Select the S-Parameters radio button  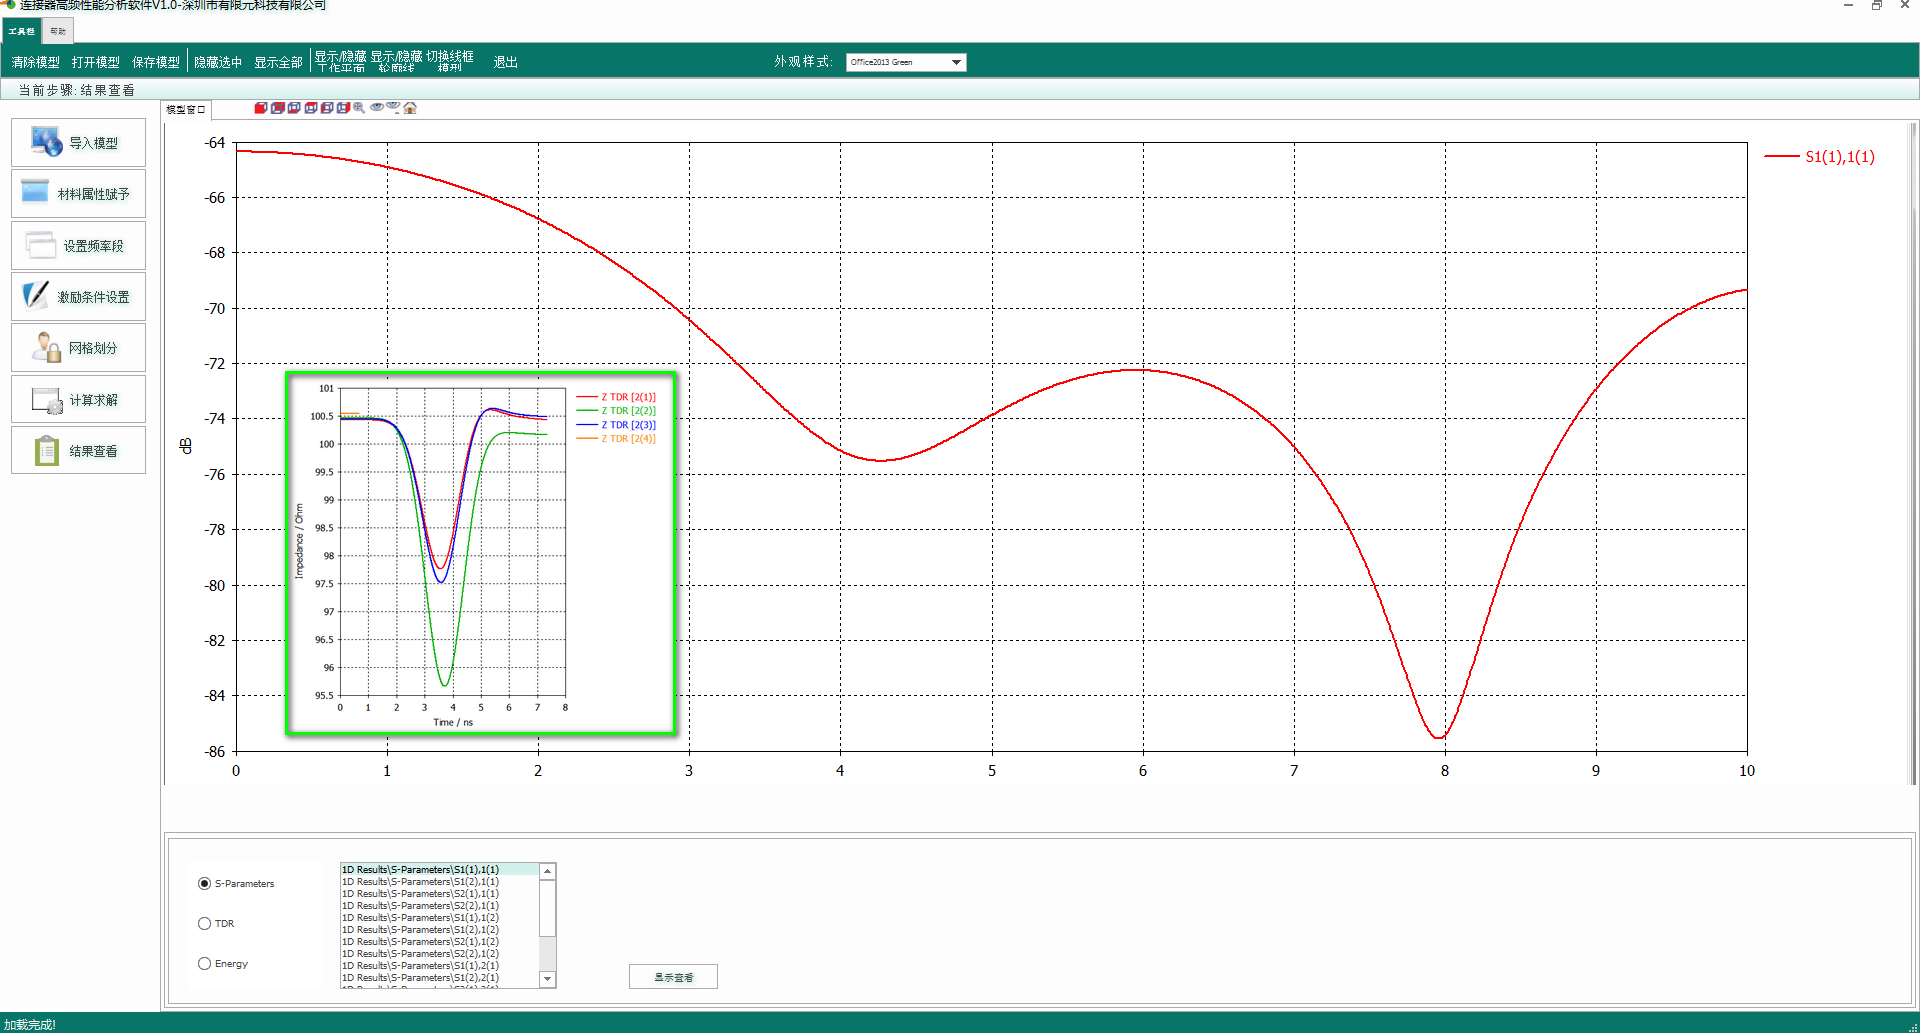[205, 884]
